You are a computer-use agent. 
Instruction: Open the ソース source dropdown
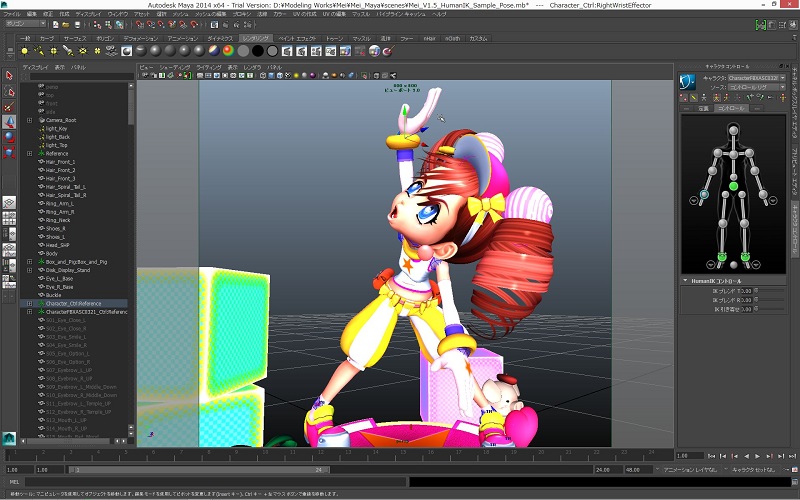(x=757, y=87)
